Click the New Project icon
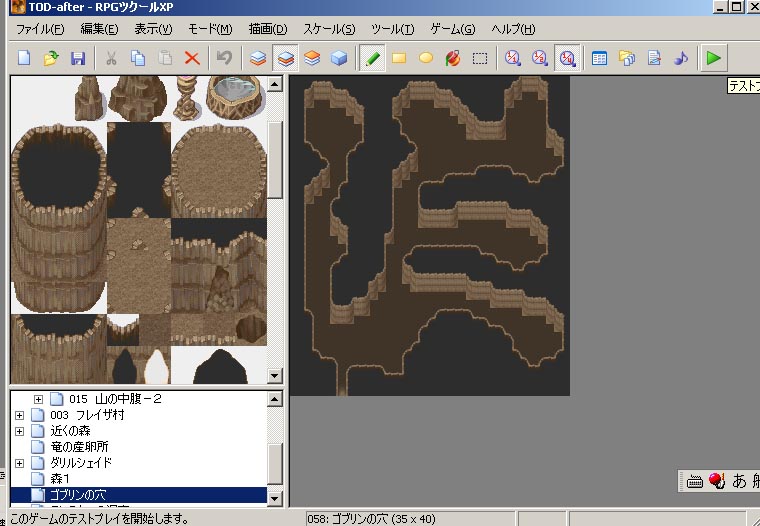760x526 pixels. coord(24,58)
